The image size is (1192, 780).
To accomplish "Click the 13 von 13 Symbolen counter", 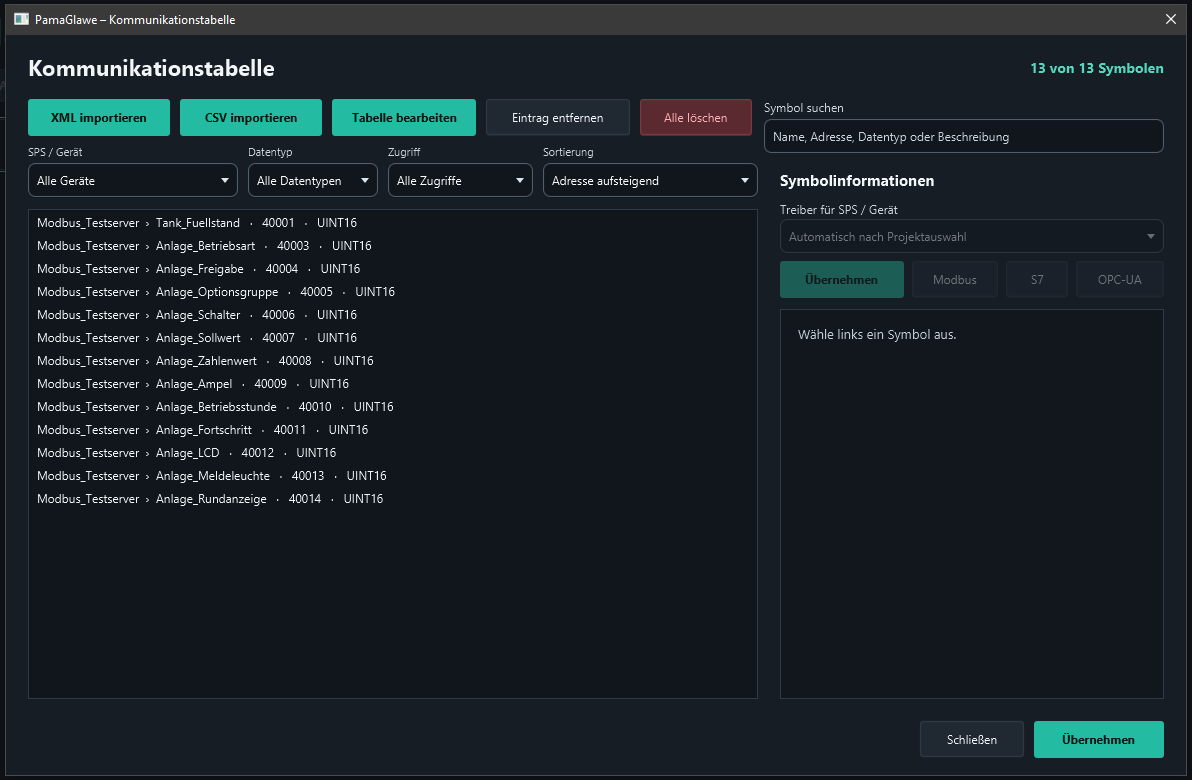I will pyautogui.click(x=1096, y=68).
